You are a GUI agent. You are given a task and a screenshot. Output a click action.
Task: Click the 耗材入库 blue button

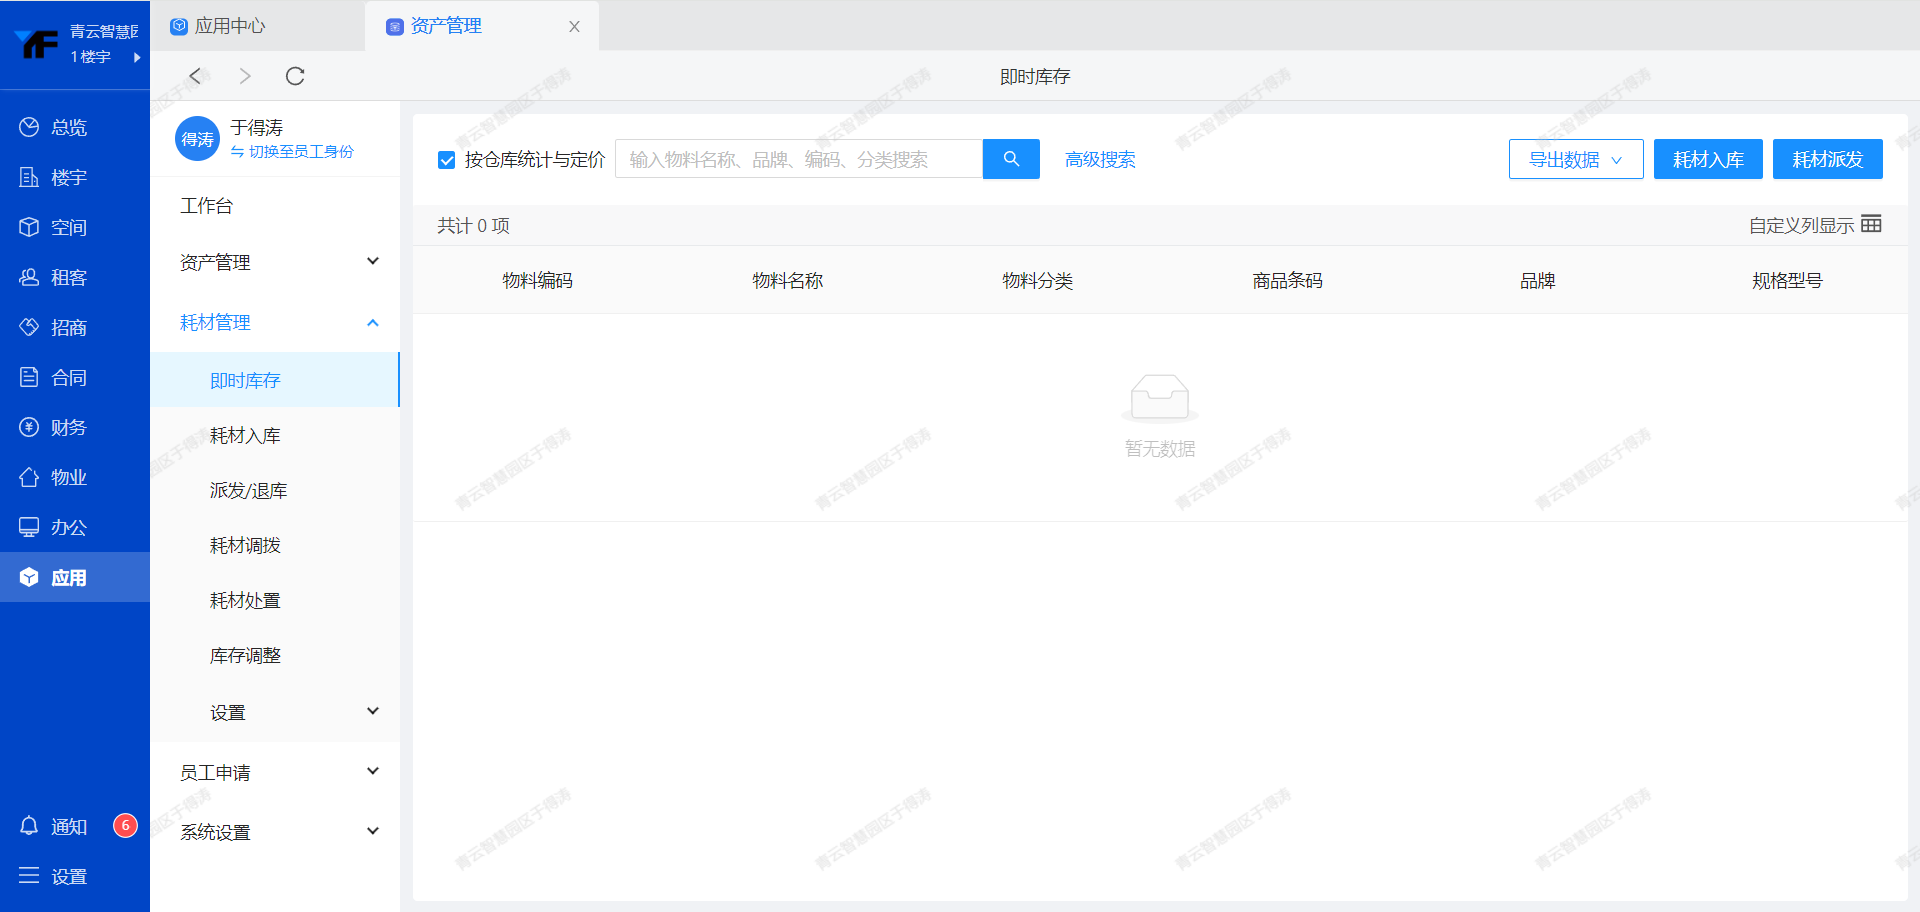(1707, 159)
